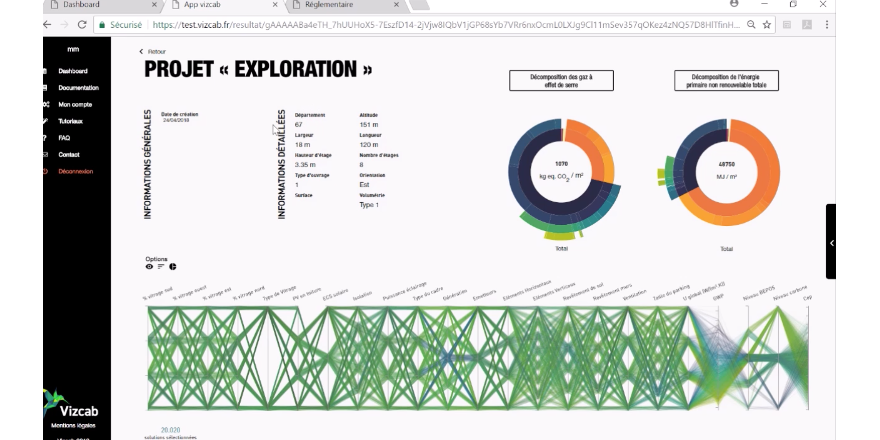This screenshot has height=440, width=880.
Task: Click the 'ECS solaire' axis label
Action: 336,295
